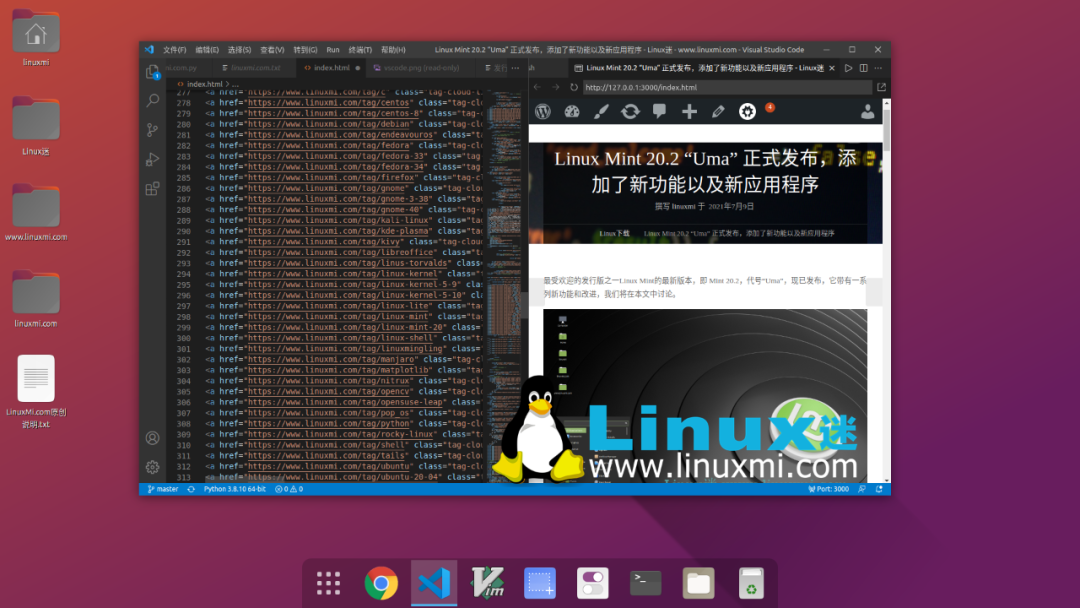The image size is (1080, 608).
Task: Toggle split editor layout icon
Action: [864, 68]
